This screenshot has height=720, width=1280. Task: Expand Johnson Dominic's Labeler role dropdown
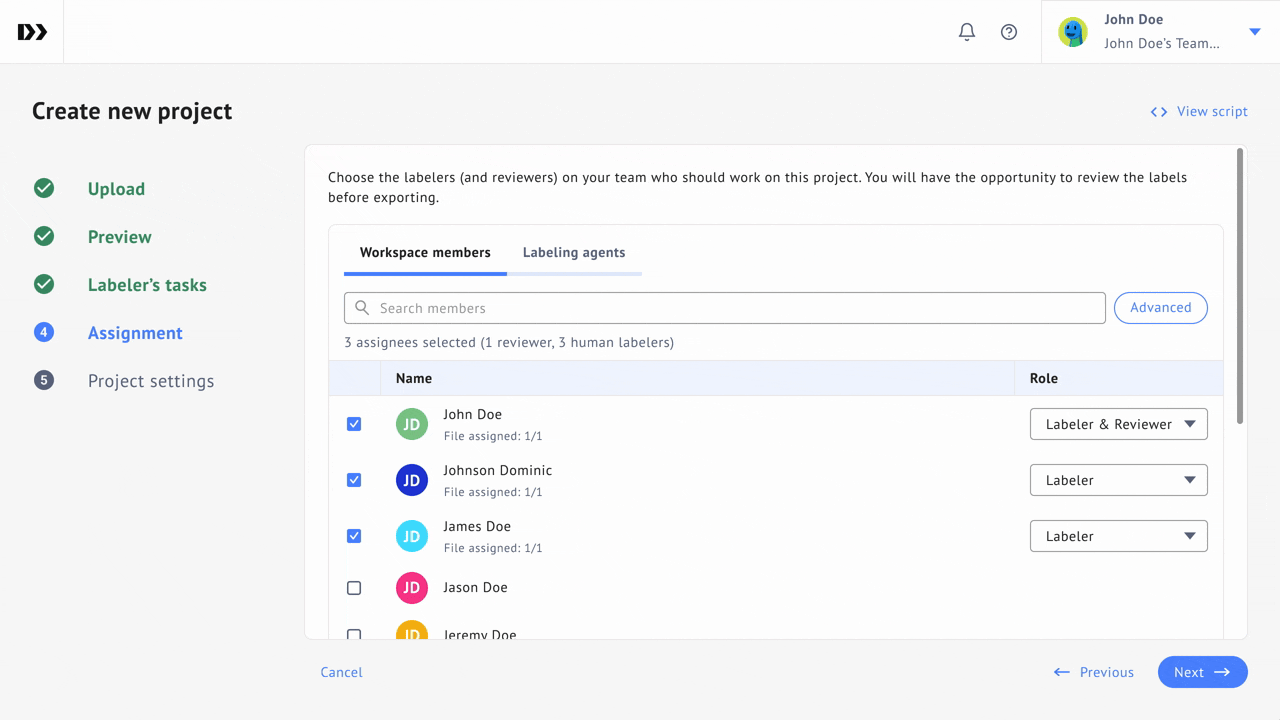(1118, 480)
